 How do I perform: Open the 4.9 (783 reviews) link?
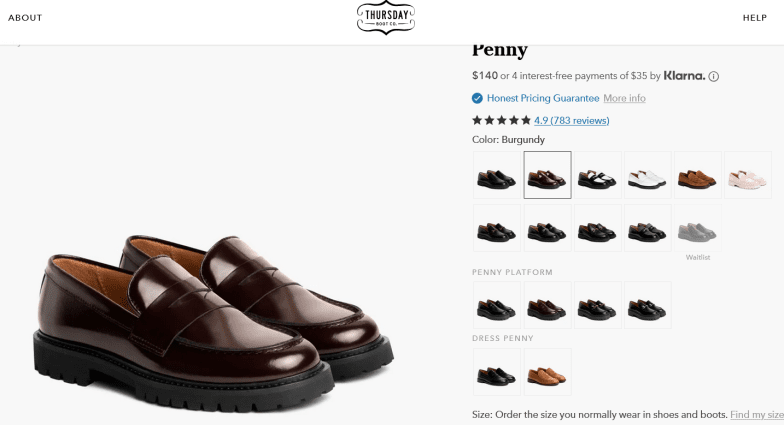[x=571, y=120]
